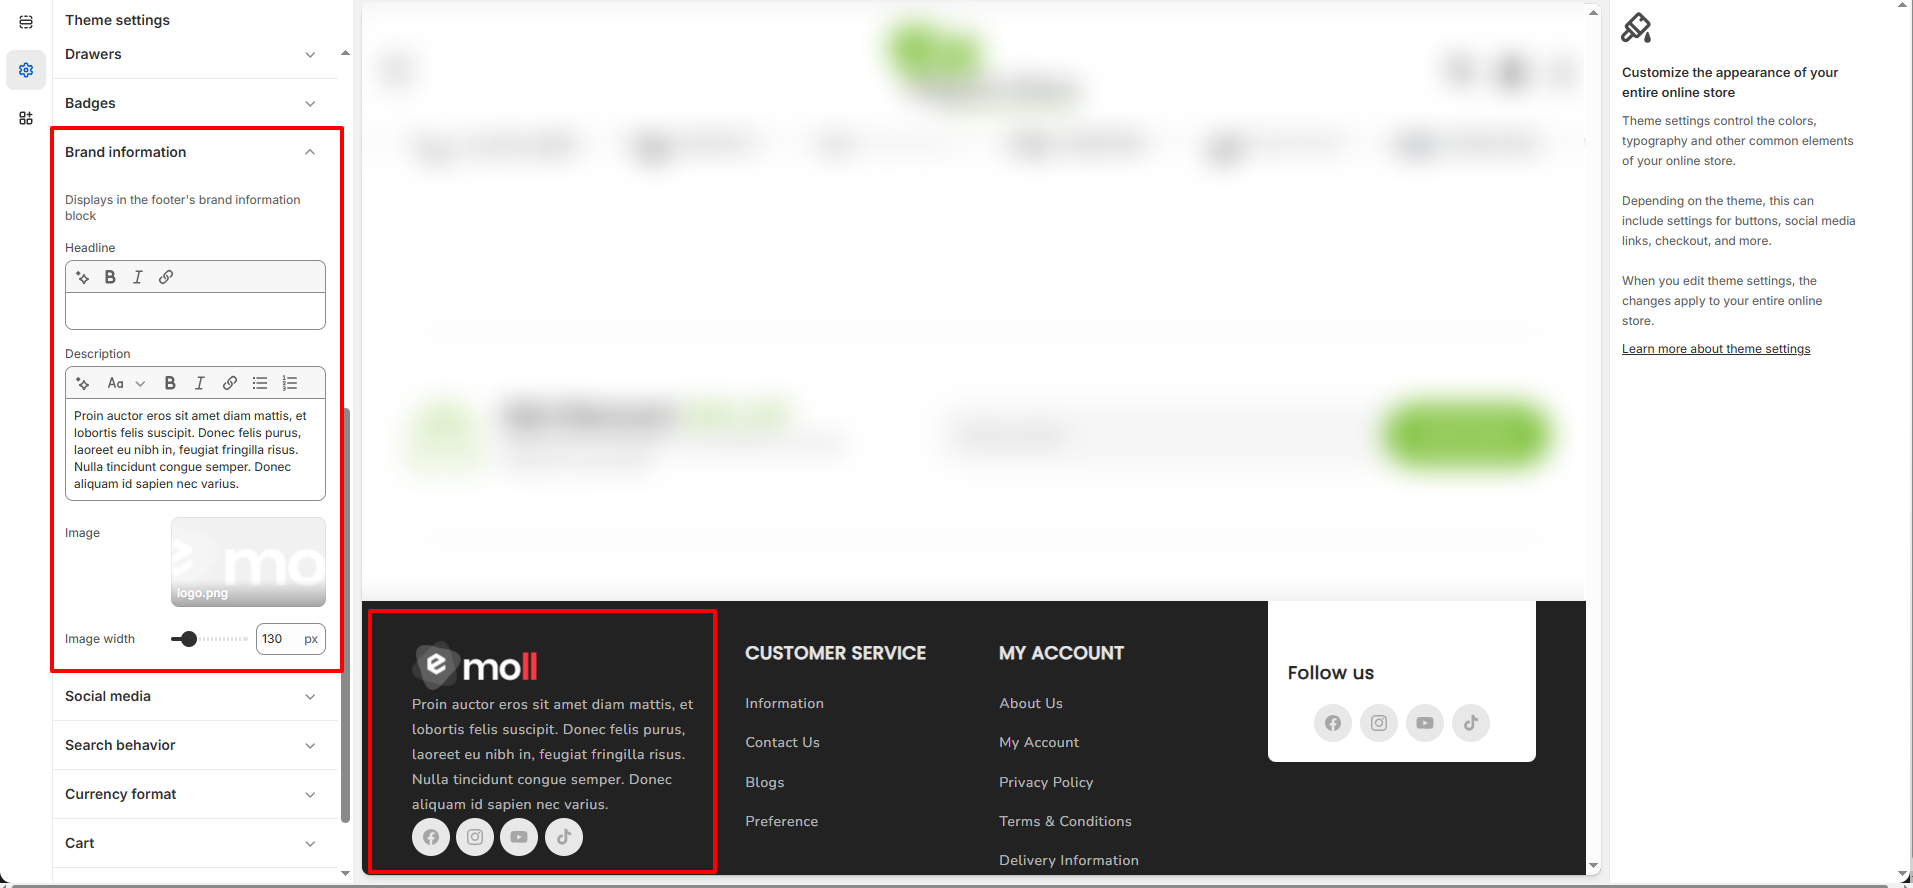Click the paint bucket theme icon
This screenshot has height=888, width=1913.
(1637, 28)
